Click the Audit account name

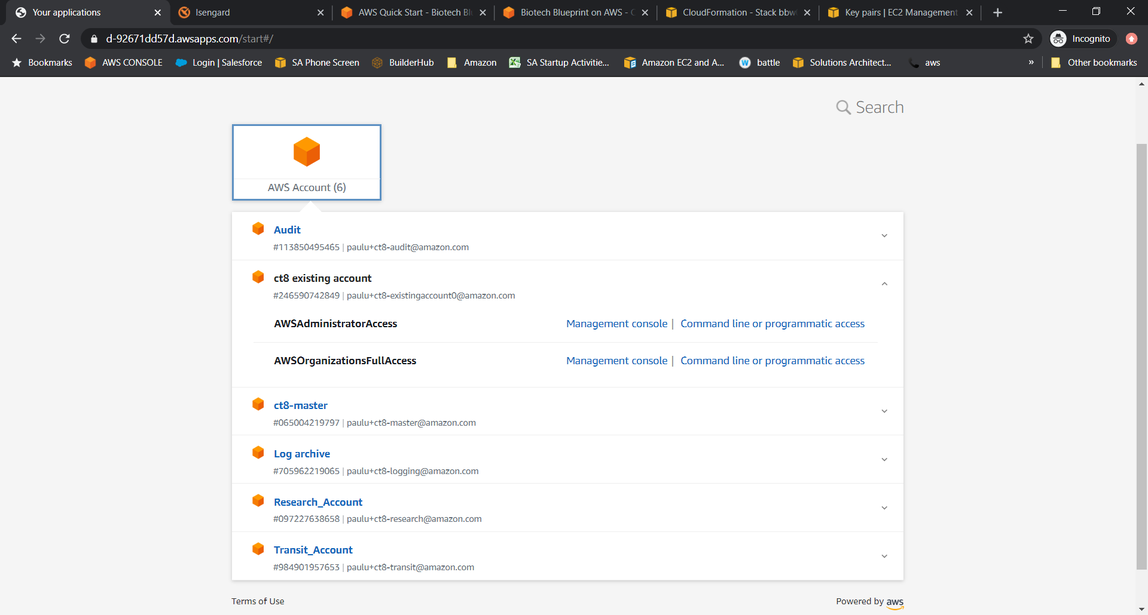pos(287,230)
